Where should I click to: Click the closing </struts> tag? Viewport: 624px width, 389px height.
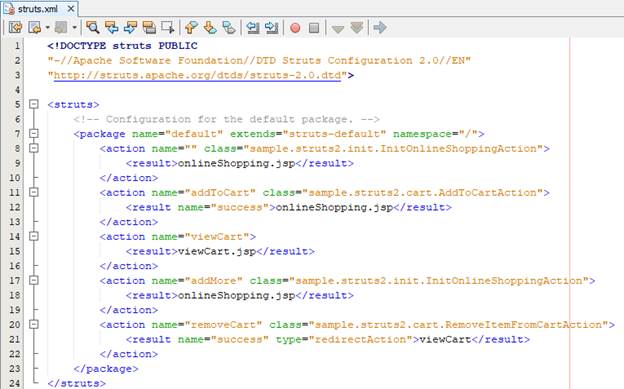coord(77,383)
